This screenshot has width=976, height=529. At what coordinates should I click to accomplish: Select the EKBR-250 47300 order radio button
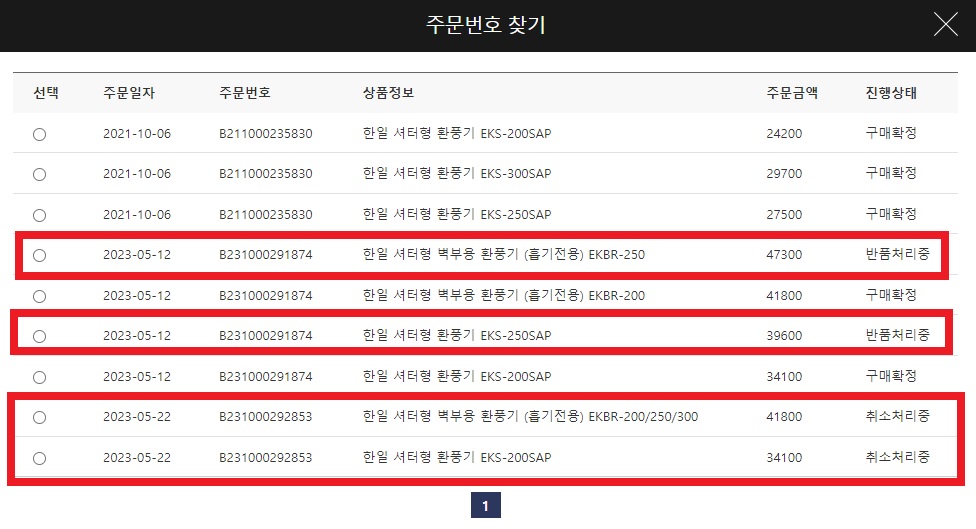[39, 255]
